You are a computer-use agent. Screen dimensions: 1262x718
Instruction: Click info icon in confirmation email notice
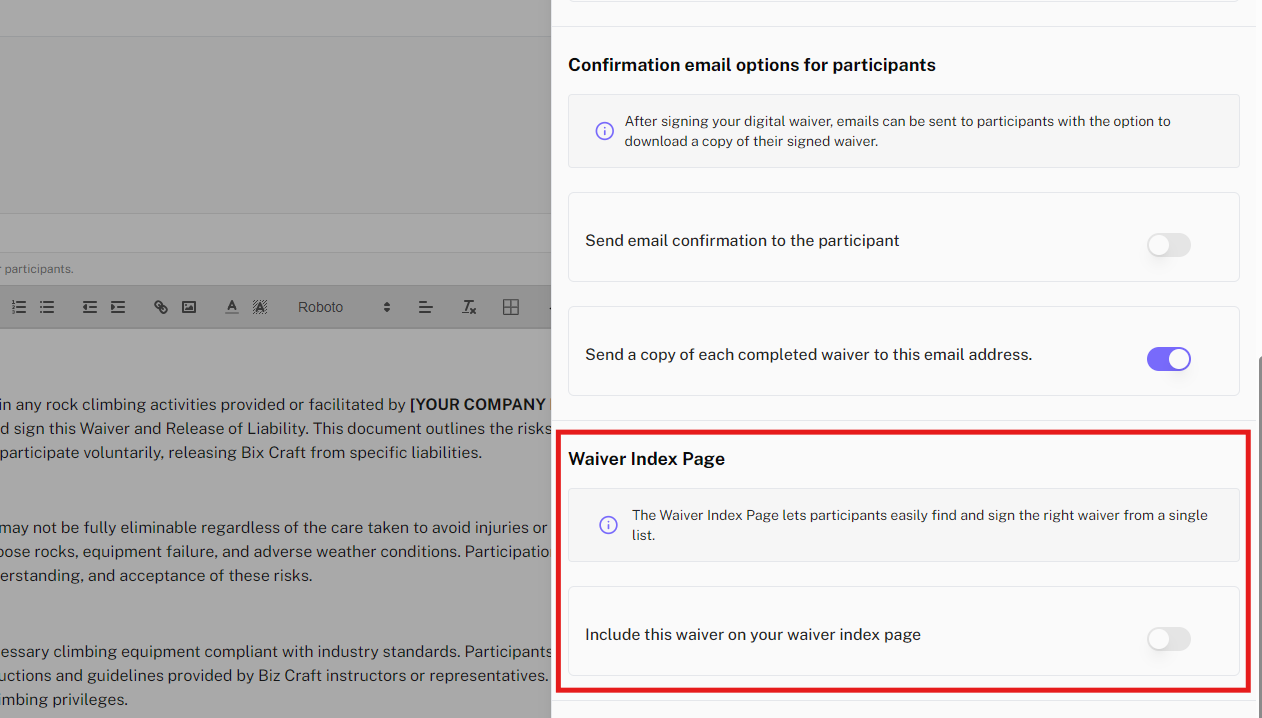coord(604,131)
